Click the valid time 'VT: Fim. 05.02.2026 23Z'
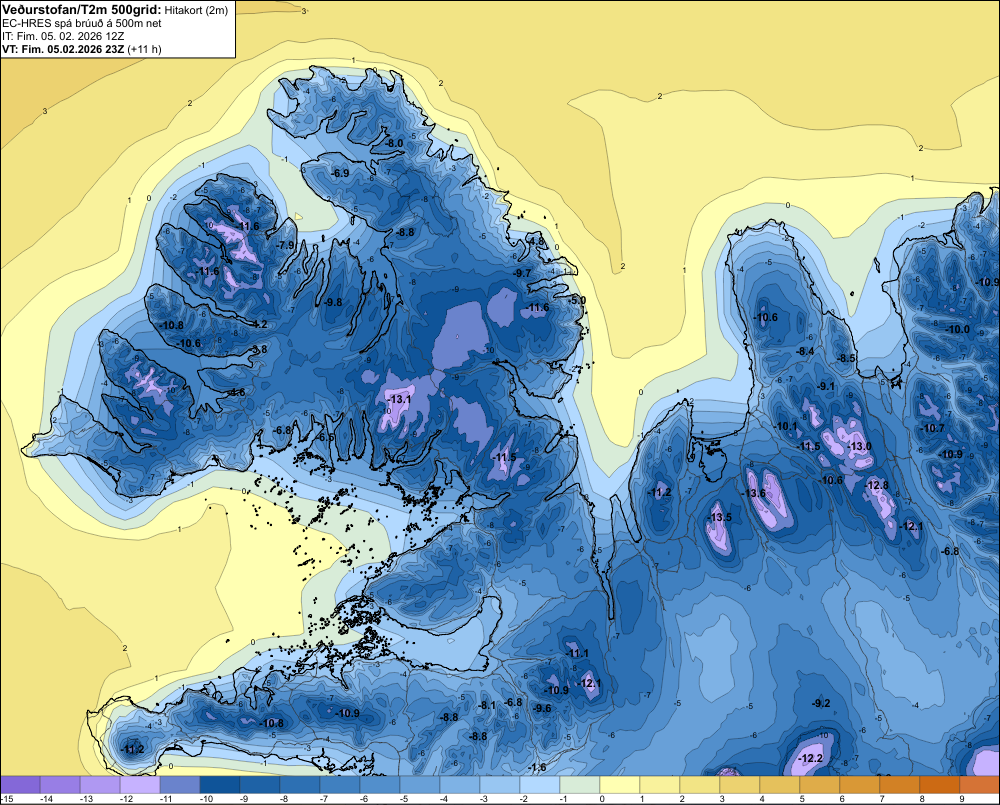 63,49
